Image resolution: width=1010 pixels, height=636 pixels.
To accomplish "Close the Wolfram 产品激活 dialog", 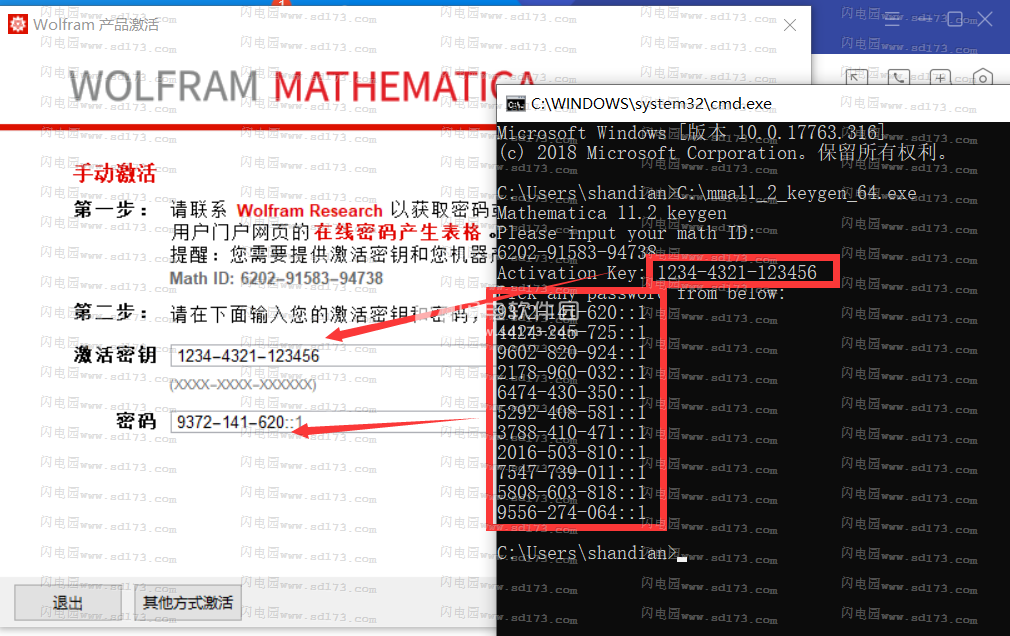I will 790,25.
